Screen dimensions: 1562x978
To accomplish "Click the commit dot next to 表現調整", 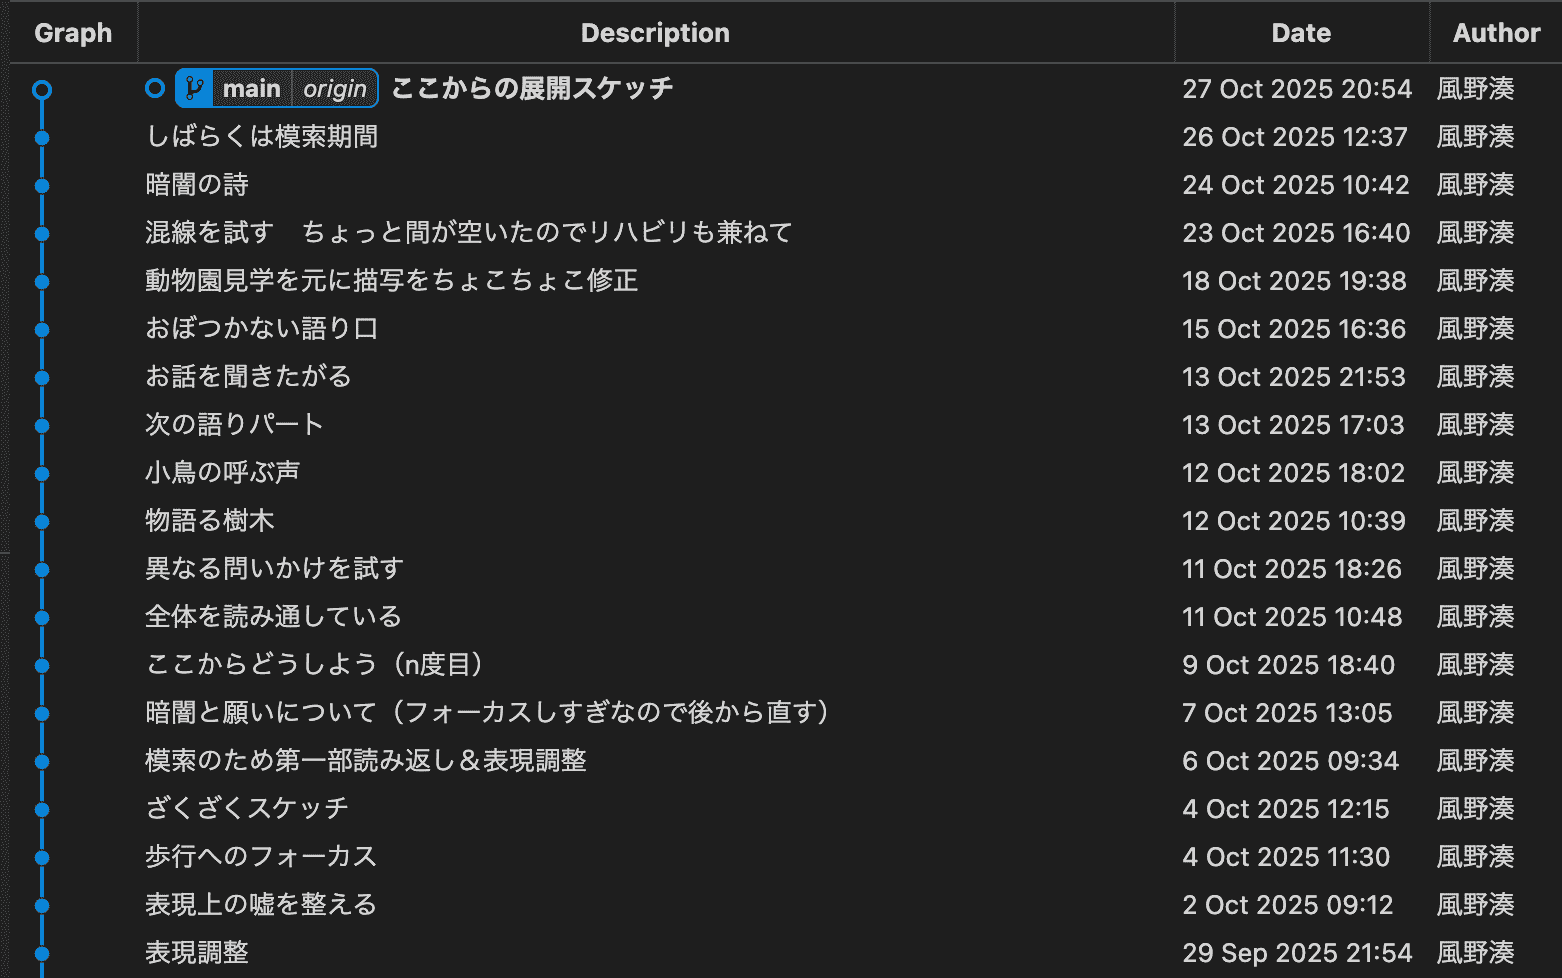I will pos(42,952).
